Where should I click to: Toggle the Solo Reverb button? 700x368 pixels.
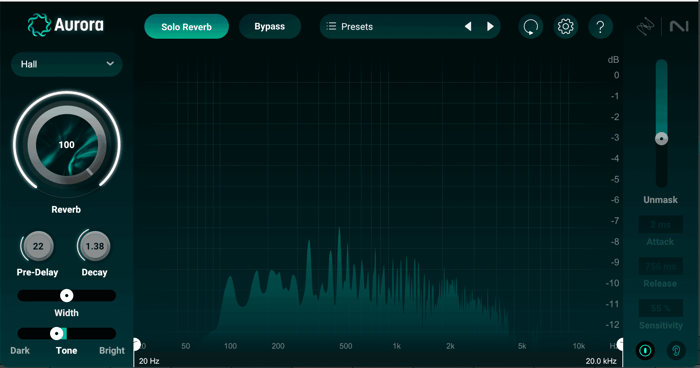pos(186,26)
